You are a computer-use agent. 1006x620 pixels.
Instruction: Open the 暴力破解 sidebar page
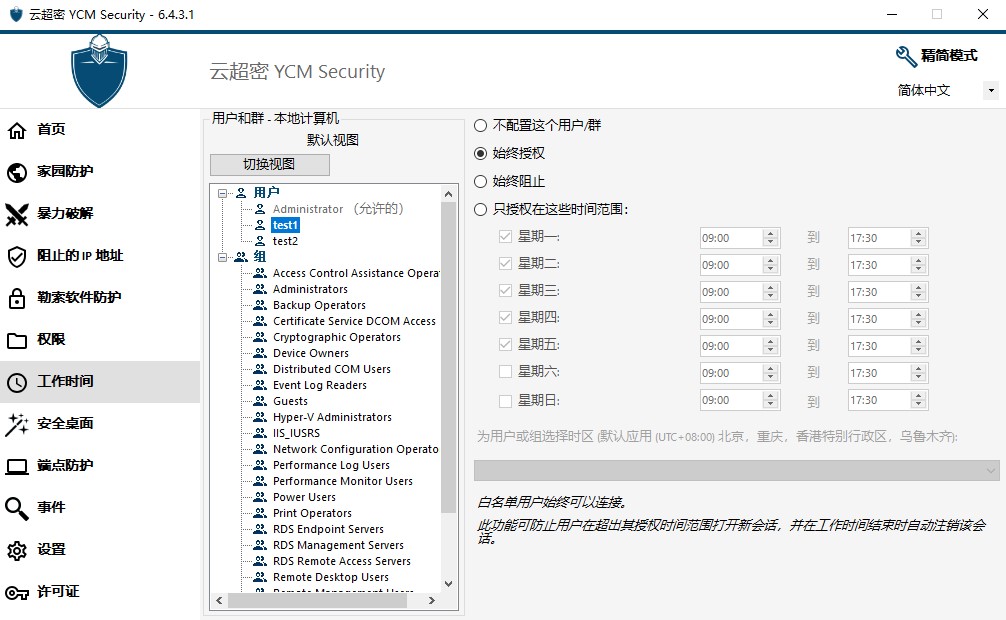tap(99, 214)
